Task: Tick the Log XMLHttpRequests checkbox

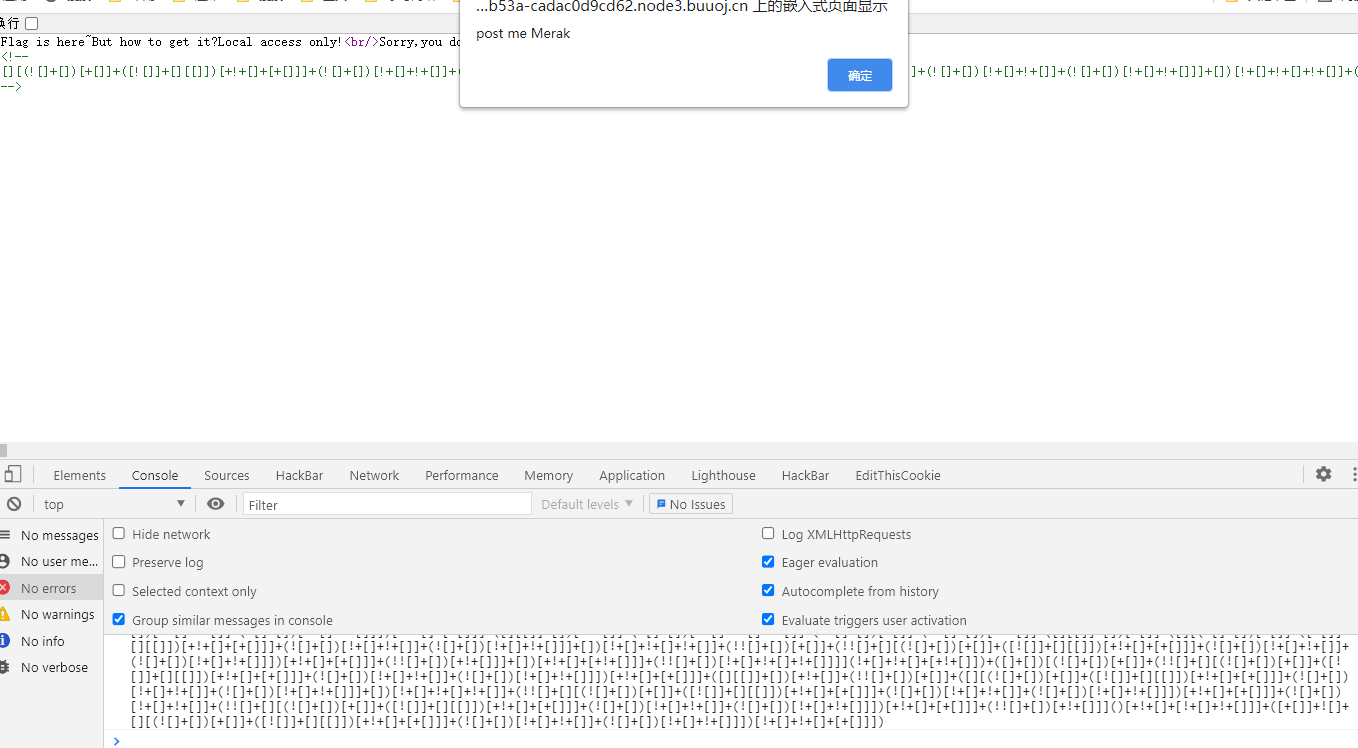Action: click(768, 534)
